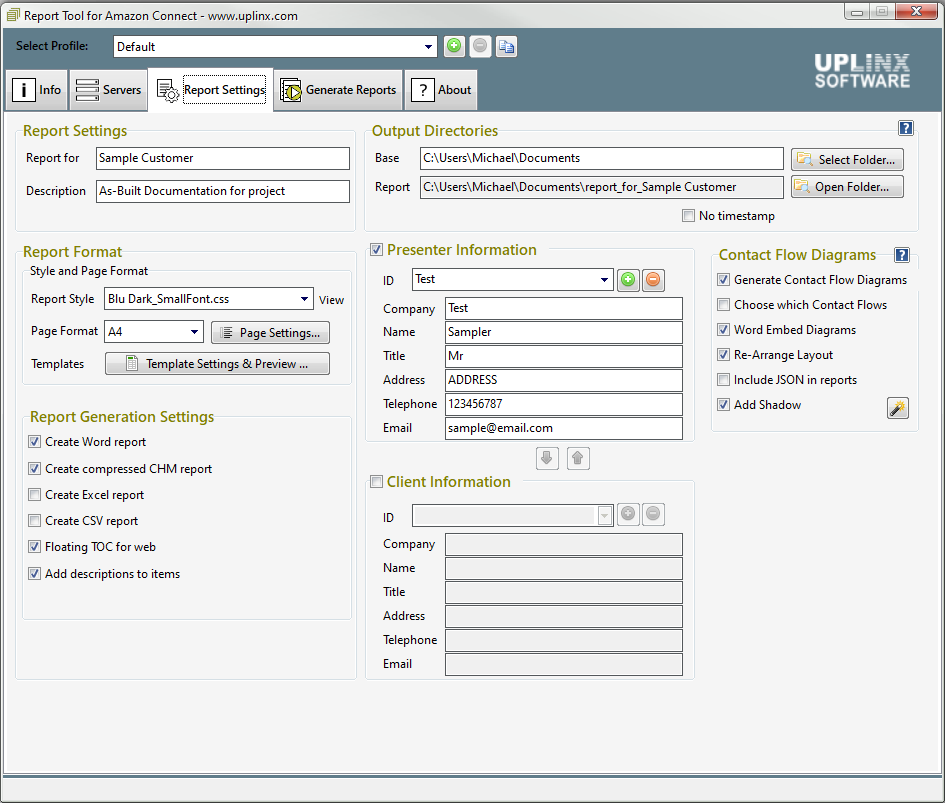Toggle Floating TOC for web
The image size is (945, 803).
pos(34,547)
